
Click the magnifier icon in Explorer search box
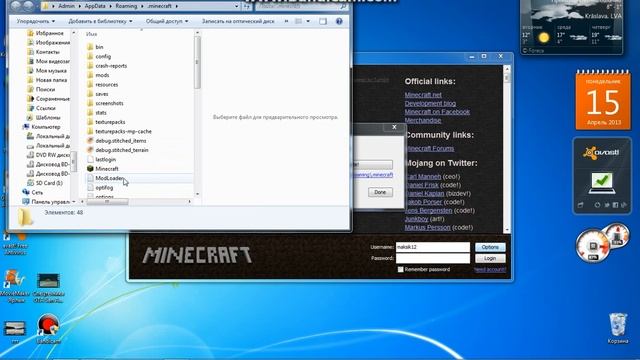[x=343, y=6]
